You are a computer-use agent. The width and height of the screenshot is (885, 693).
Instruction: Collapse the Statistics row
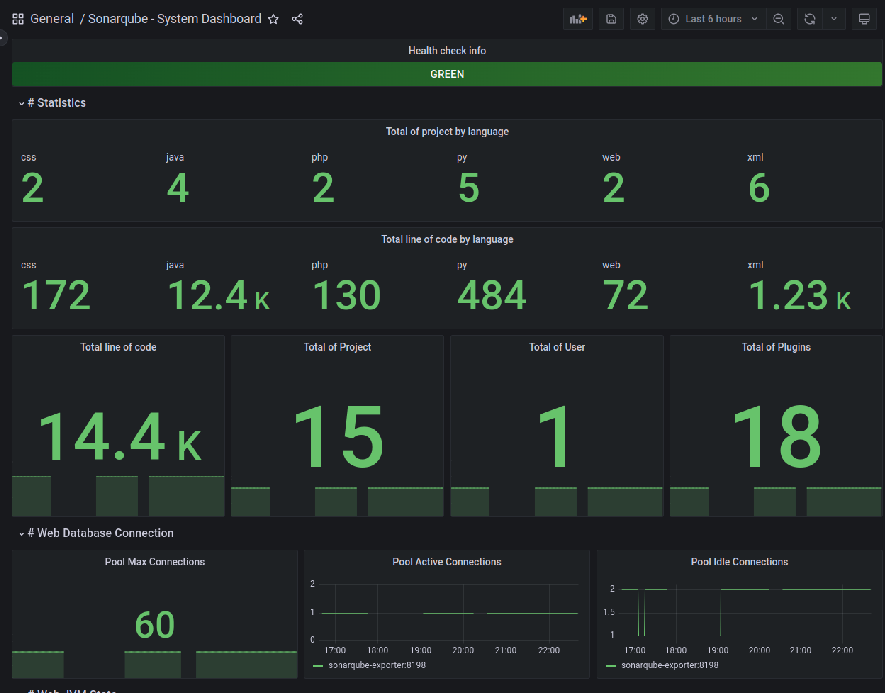click(x=56, y=103)
